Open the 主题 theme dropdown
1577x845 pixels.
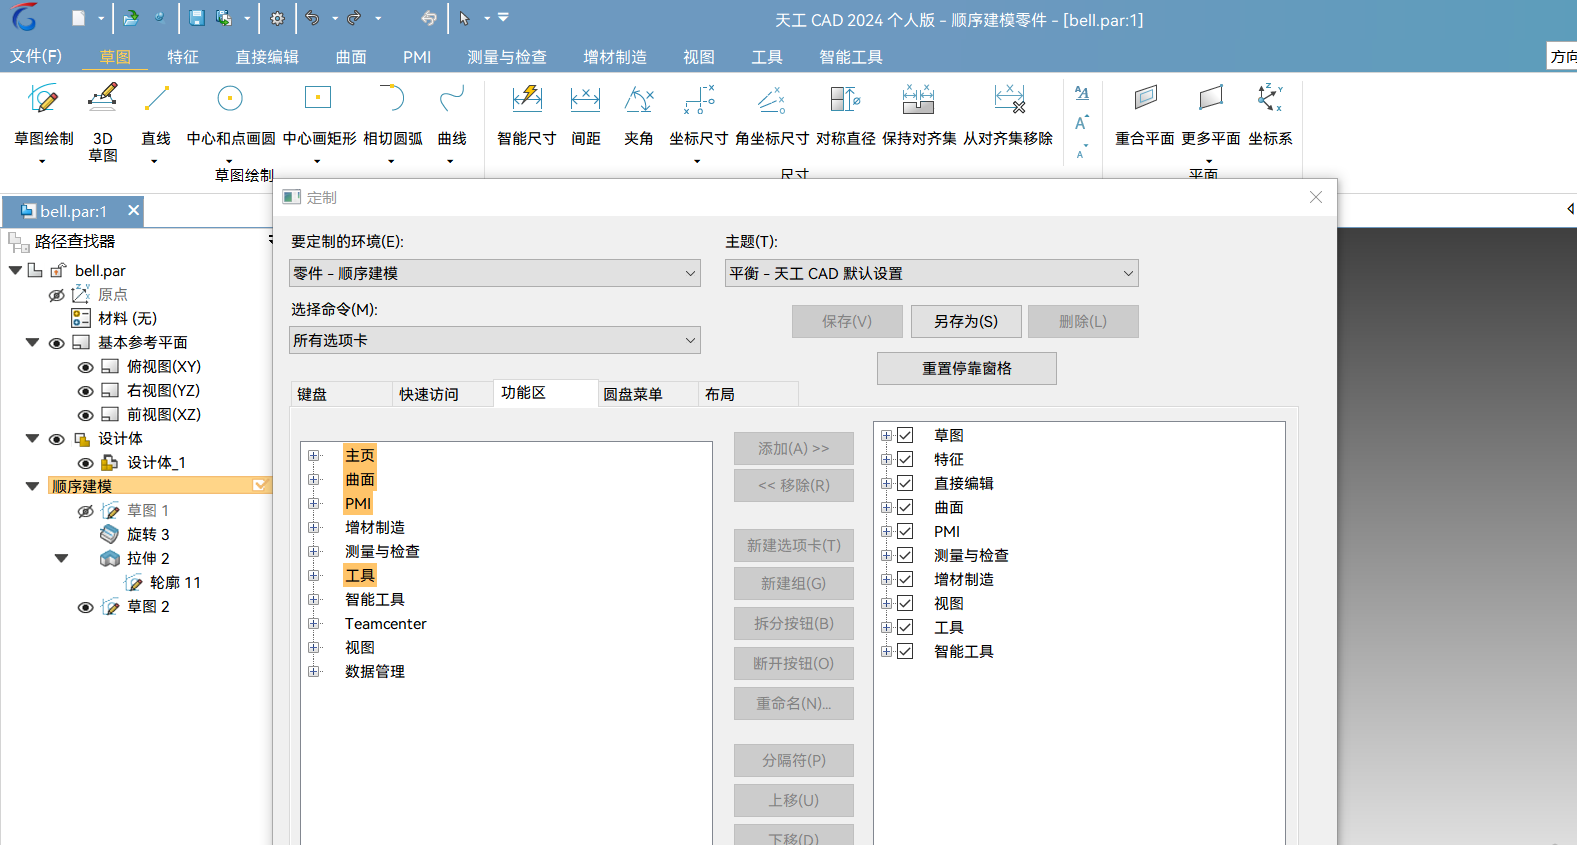coord(932,273)
